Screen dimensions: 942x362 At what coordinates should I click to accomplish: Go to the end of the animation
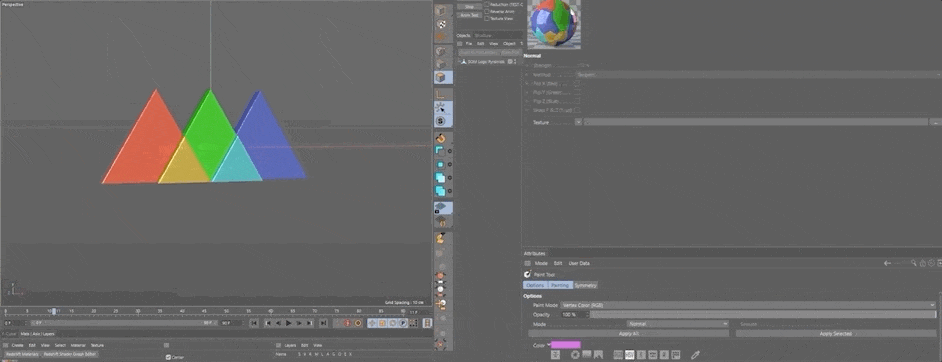coord(324,323)
